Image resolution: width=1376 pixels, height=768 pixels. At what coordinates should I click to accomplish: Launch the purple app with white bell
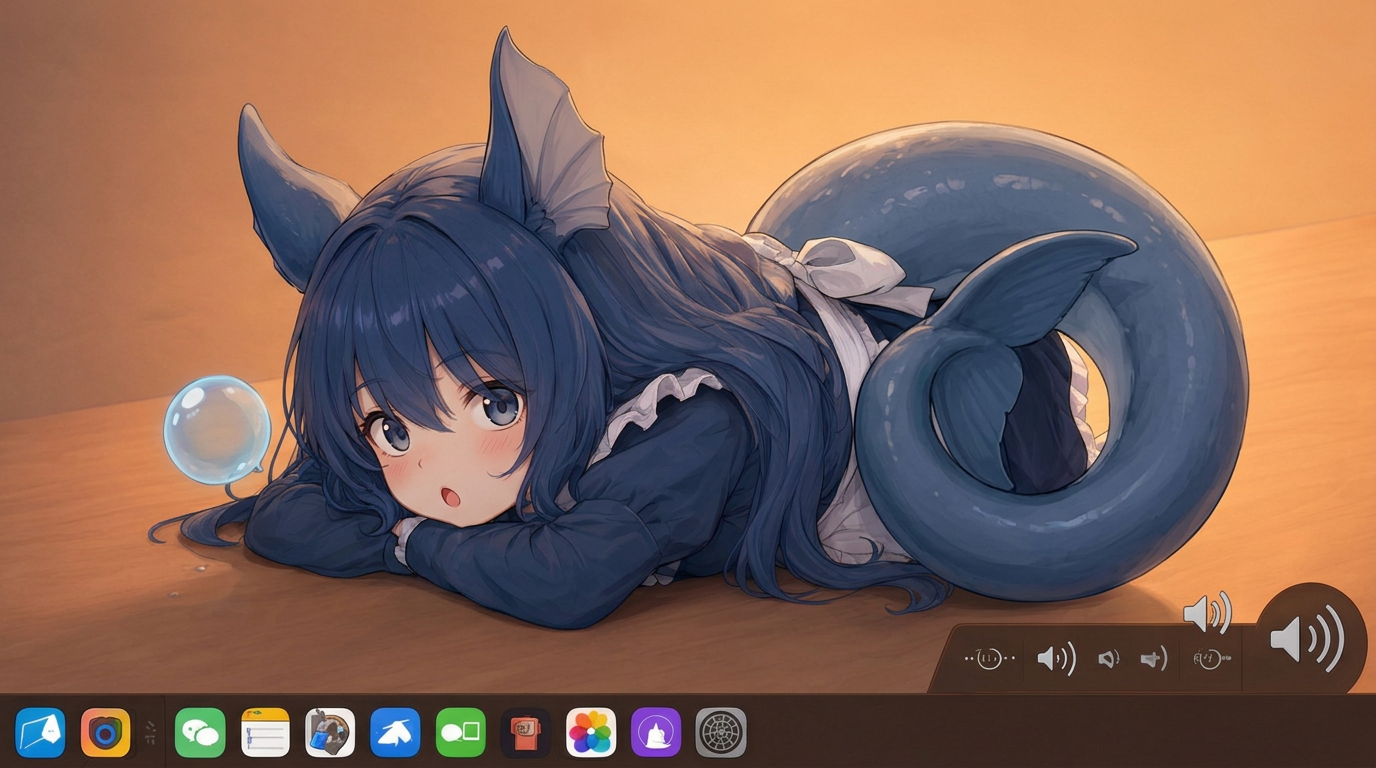coord(656,733)
